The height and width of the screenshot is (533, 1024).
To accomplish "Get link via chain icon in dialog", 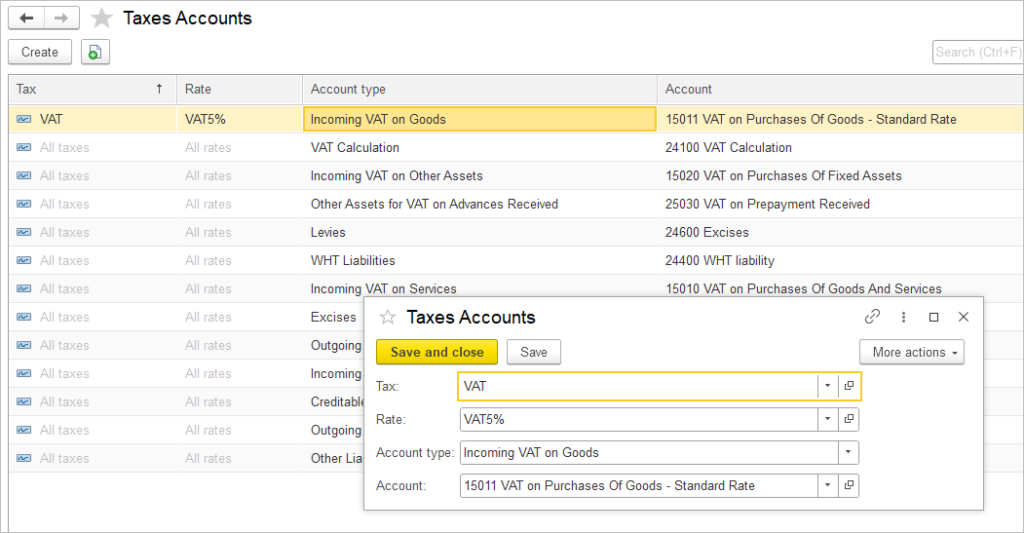I will pos(872,317).
